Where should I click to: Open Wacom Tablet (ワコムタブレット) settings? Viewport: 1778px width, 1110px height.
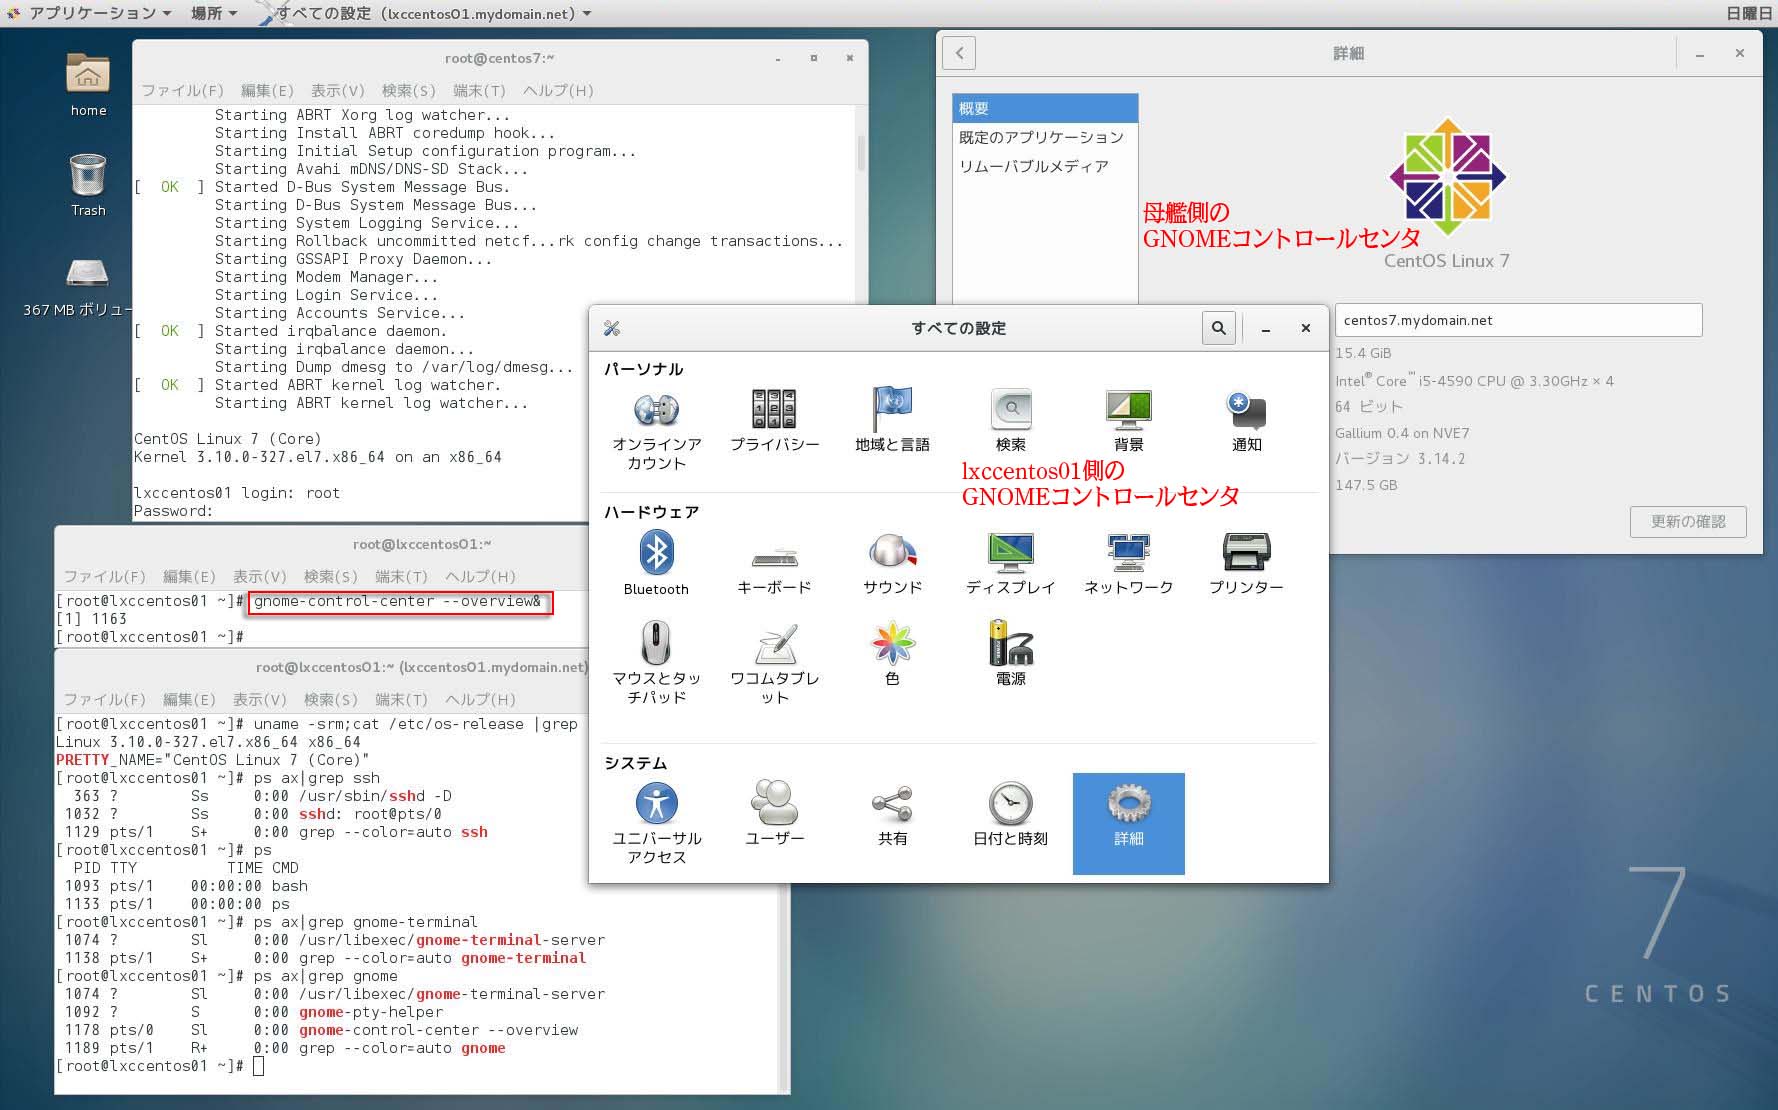point(774,663)
